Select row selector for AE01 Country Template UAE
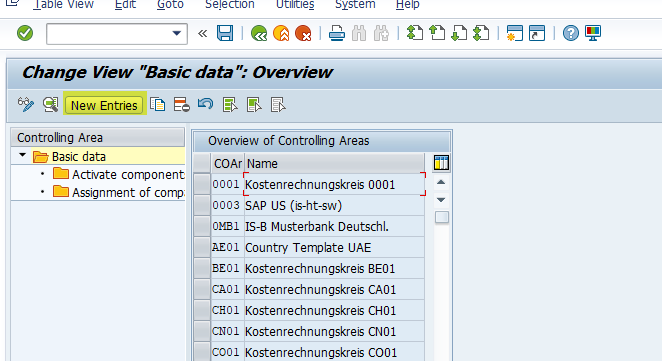Viewport: 662px width, 361px height. coord(202,247)
